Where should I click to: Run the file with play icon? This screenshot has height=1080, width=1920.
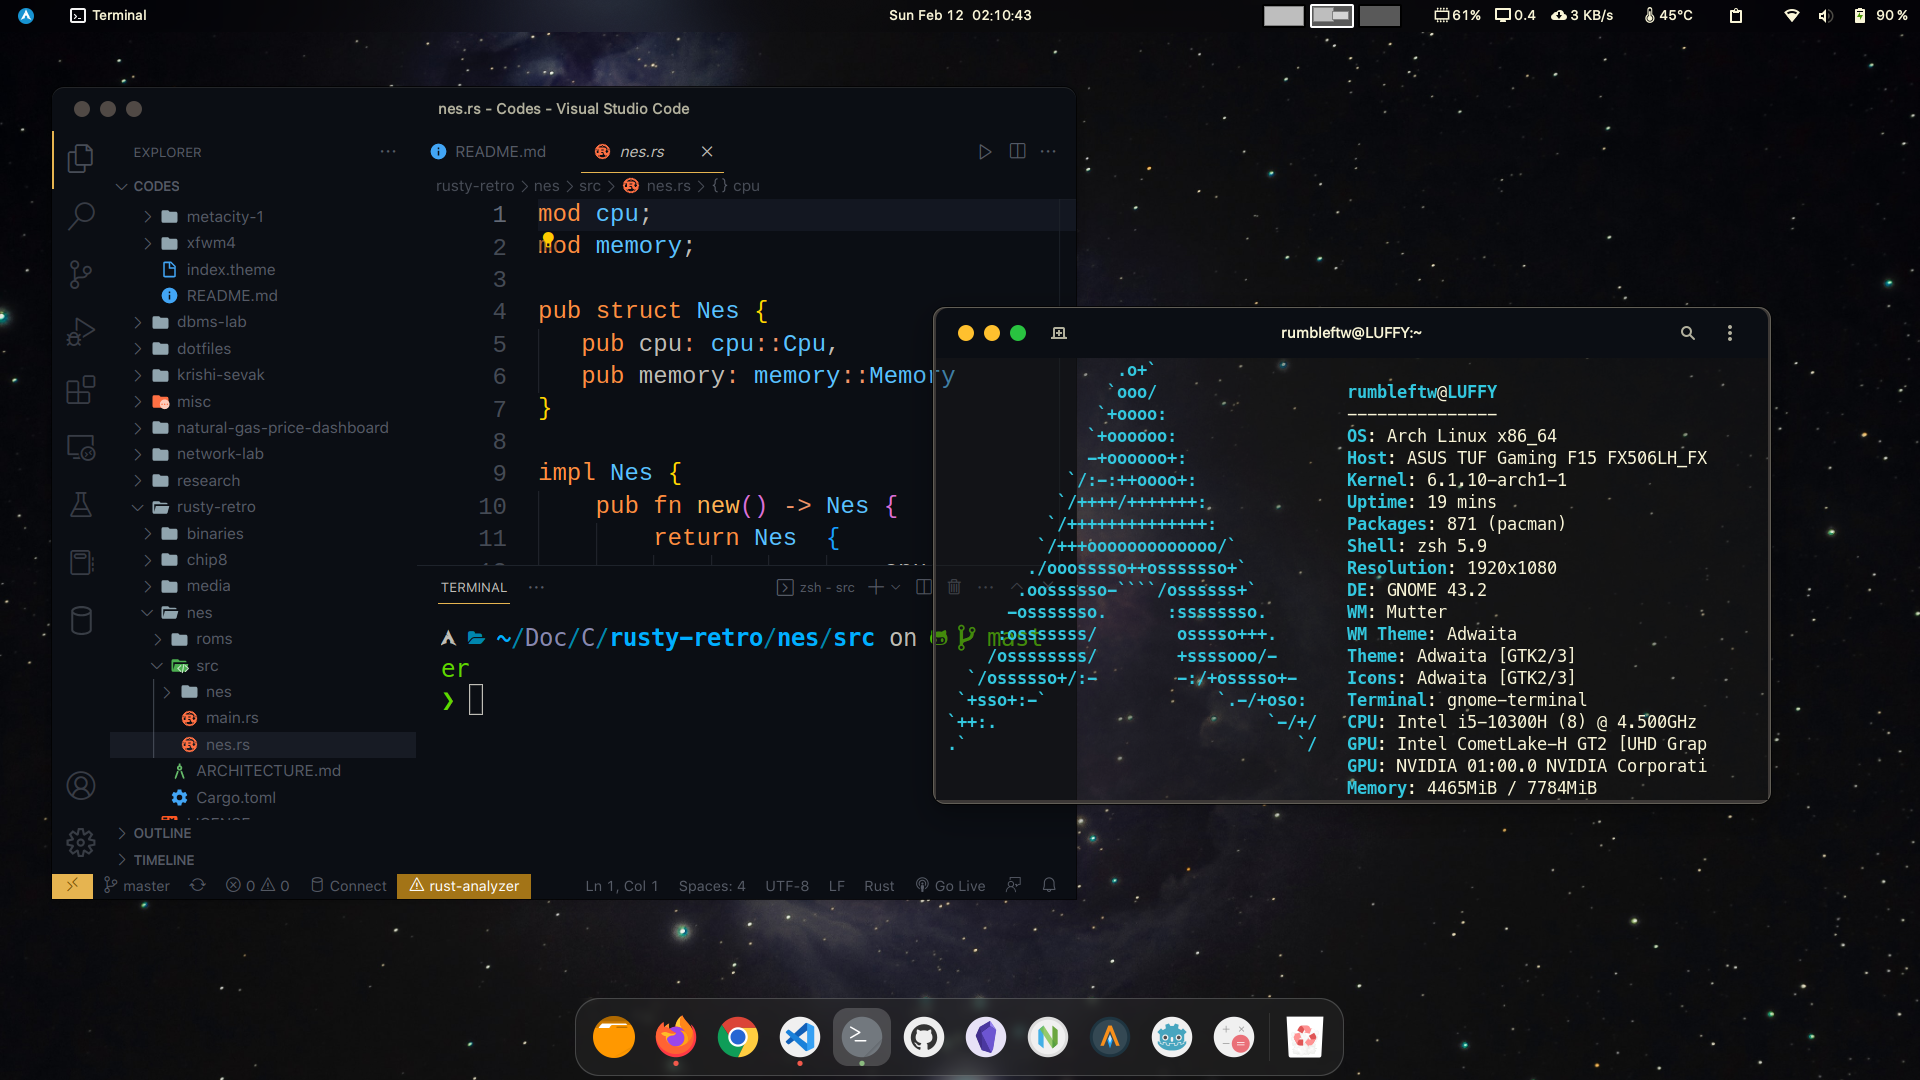[x=985, y=151]
